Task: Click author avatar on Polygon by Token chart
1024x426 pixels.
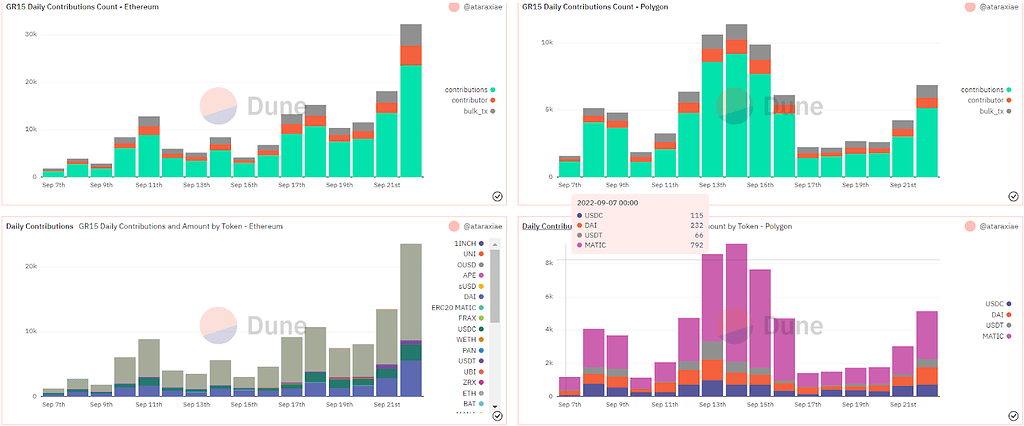Action: point(971,226)
